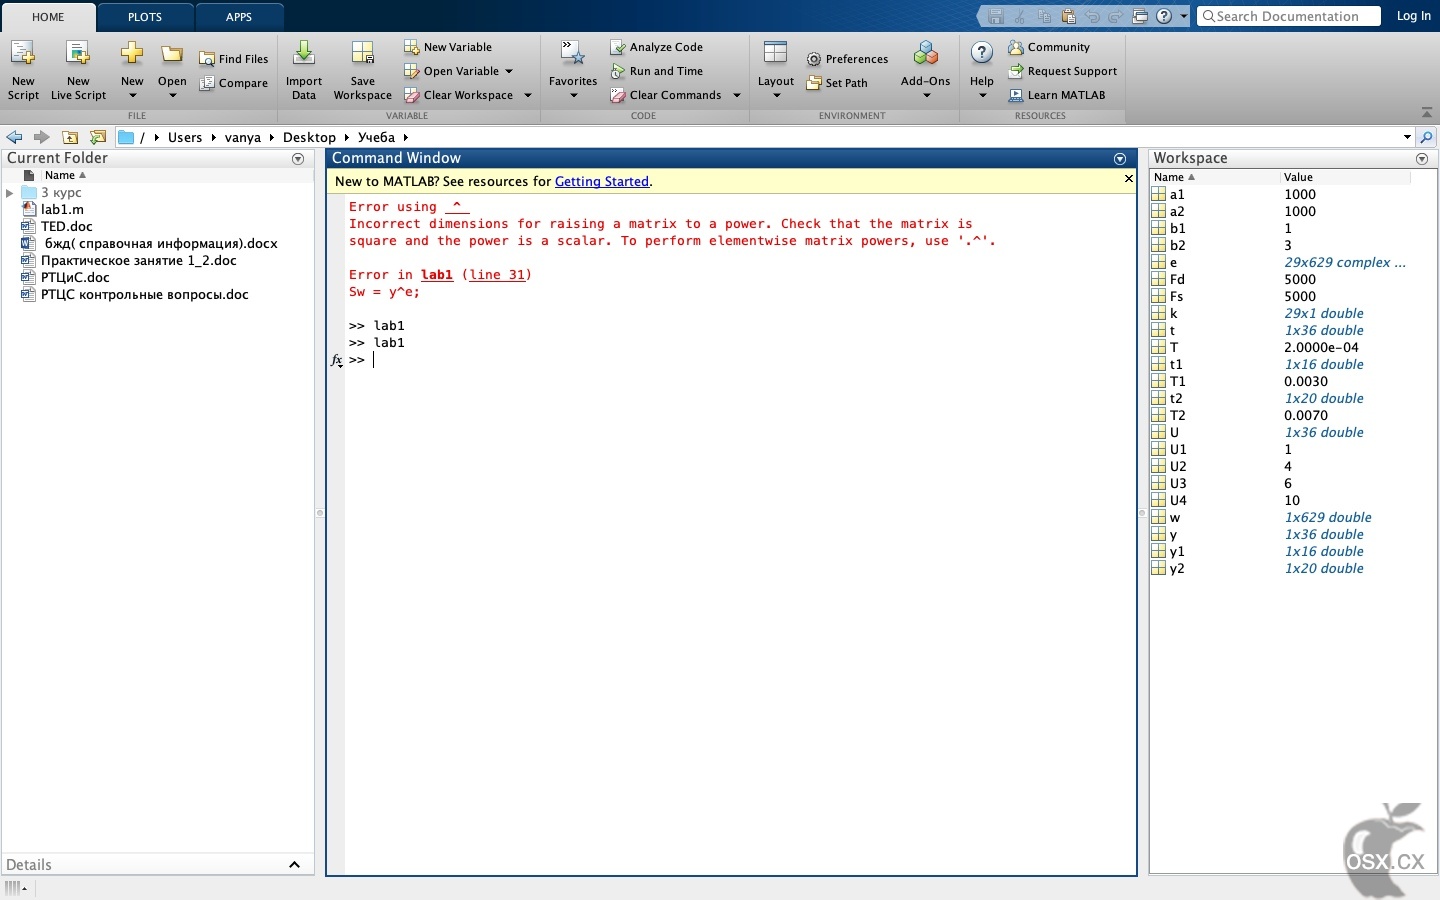1440x900 pixels.
Task: Switch to APPS tab
Action: [239, 17]
